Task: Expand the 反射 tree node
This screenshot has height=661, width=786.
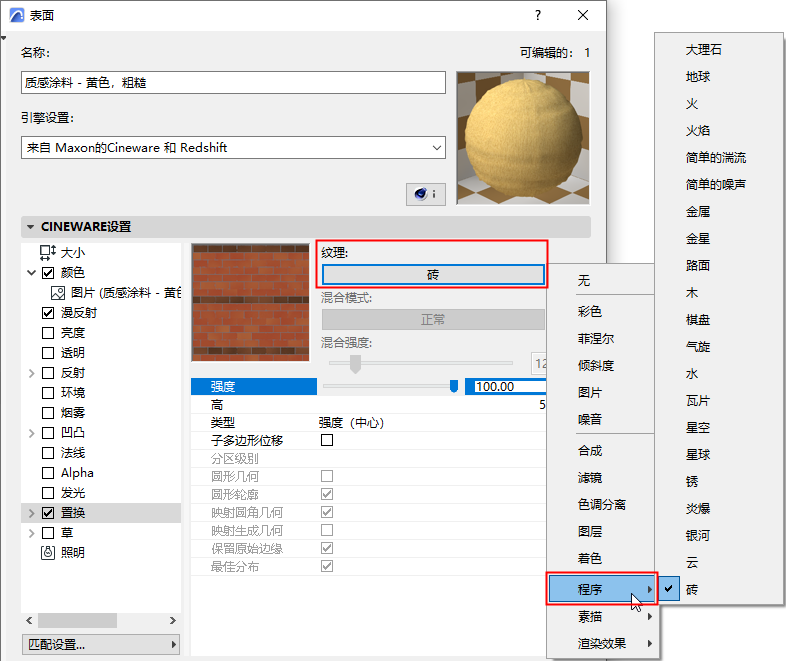Action: (x=32, y=373)
